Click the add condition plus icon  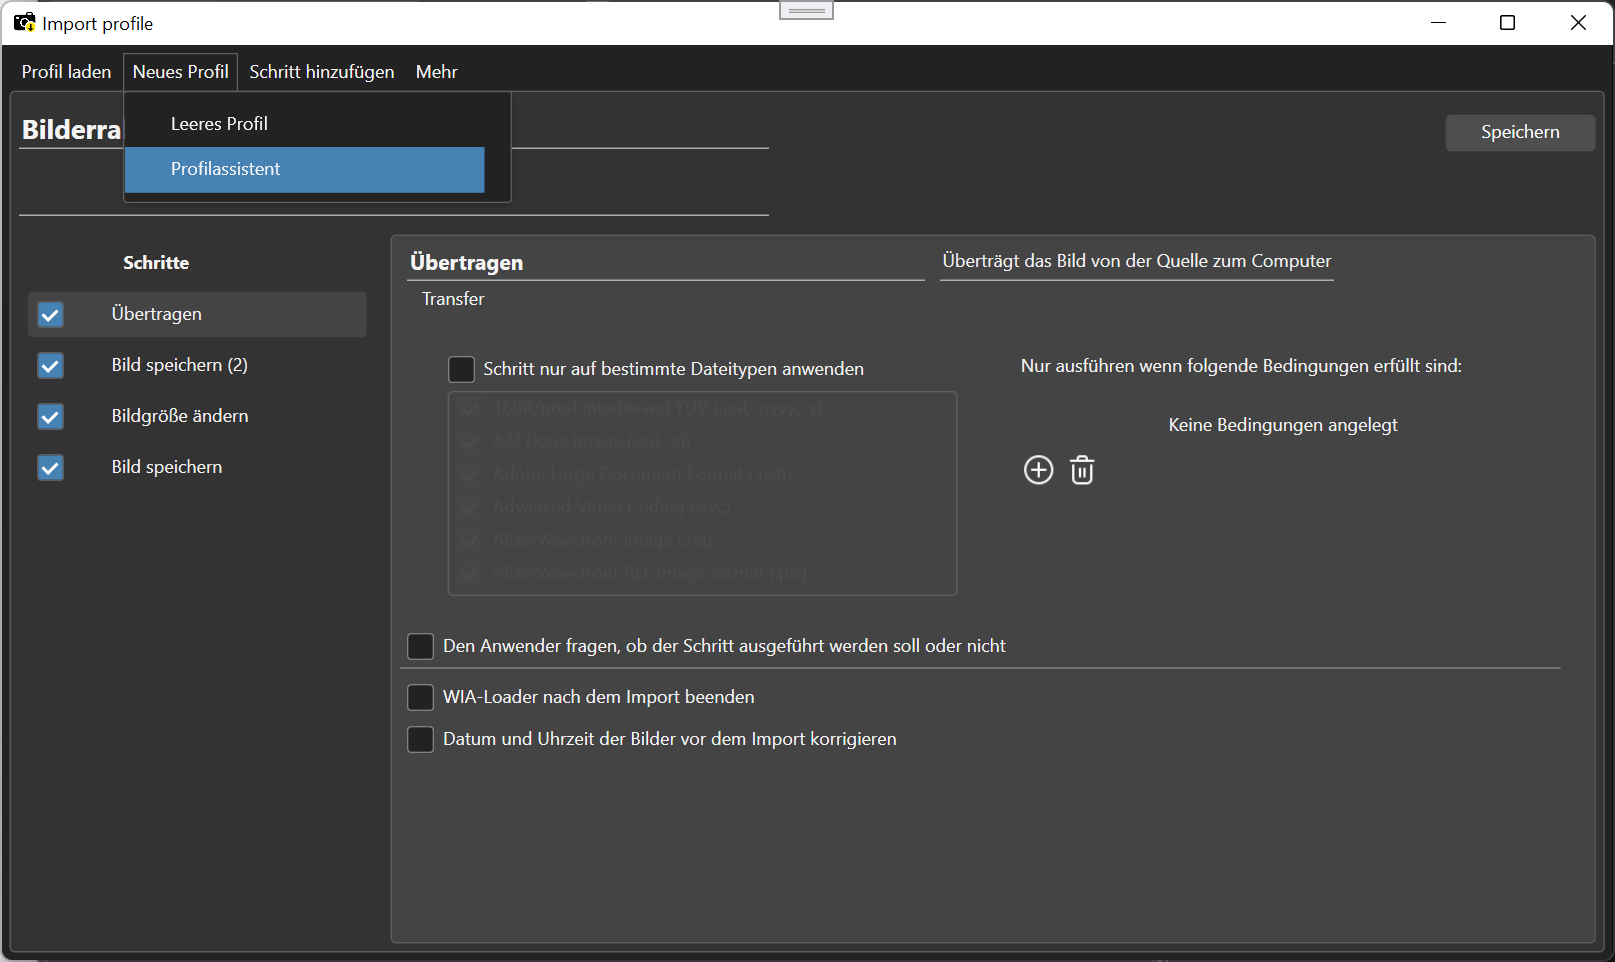[x=1038, y=470]
